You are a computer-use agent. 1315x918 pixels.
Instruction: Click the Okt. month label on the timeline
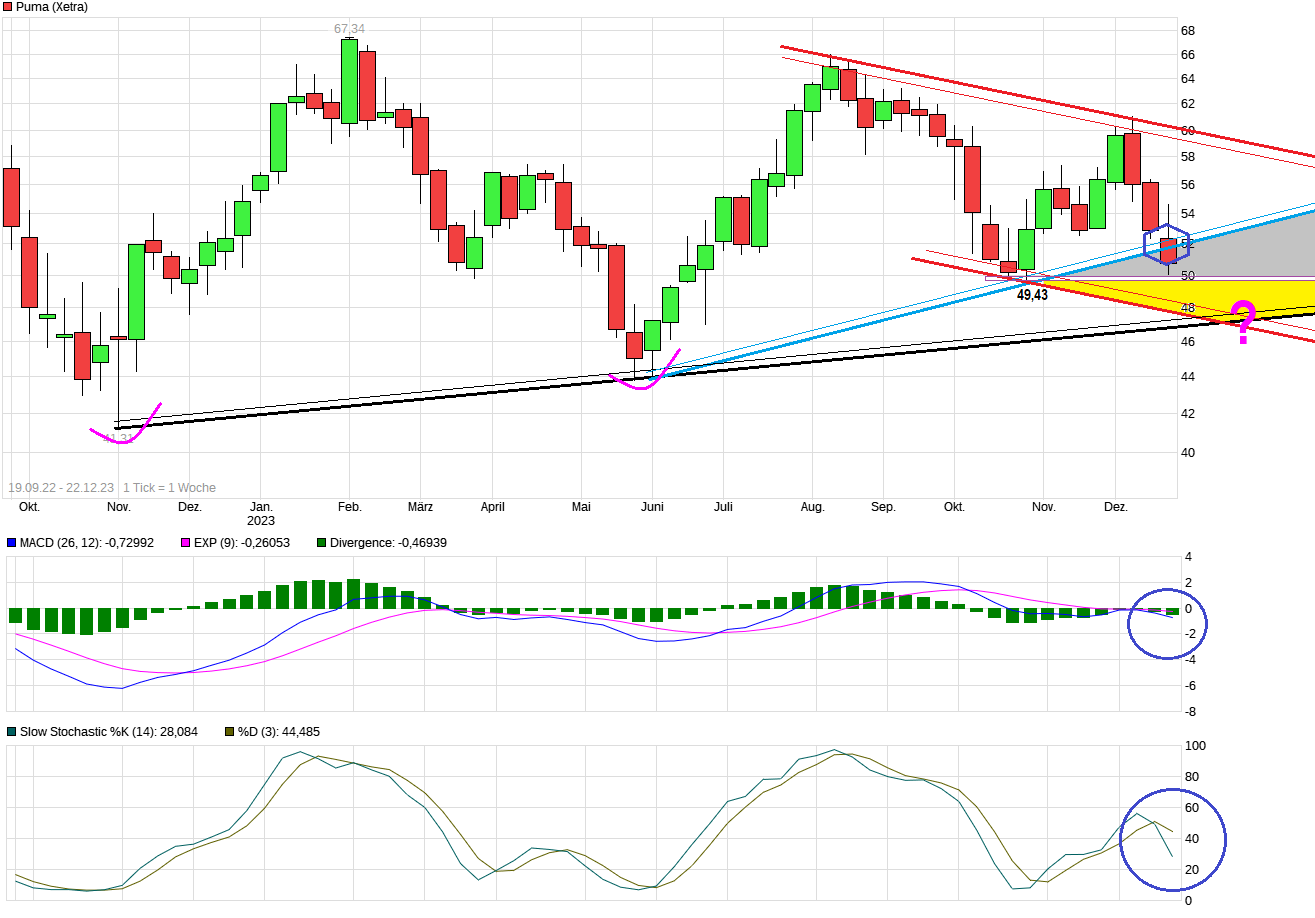point(29,507)
